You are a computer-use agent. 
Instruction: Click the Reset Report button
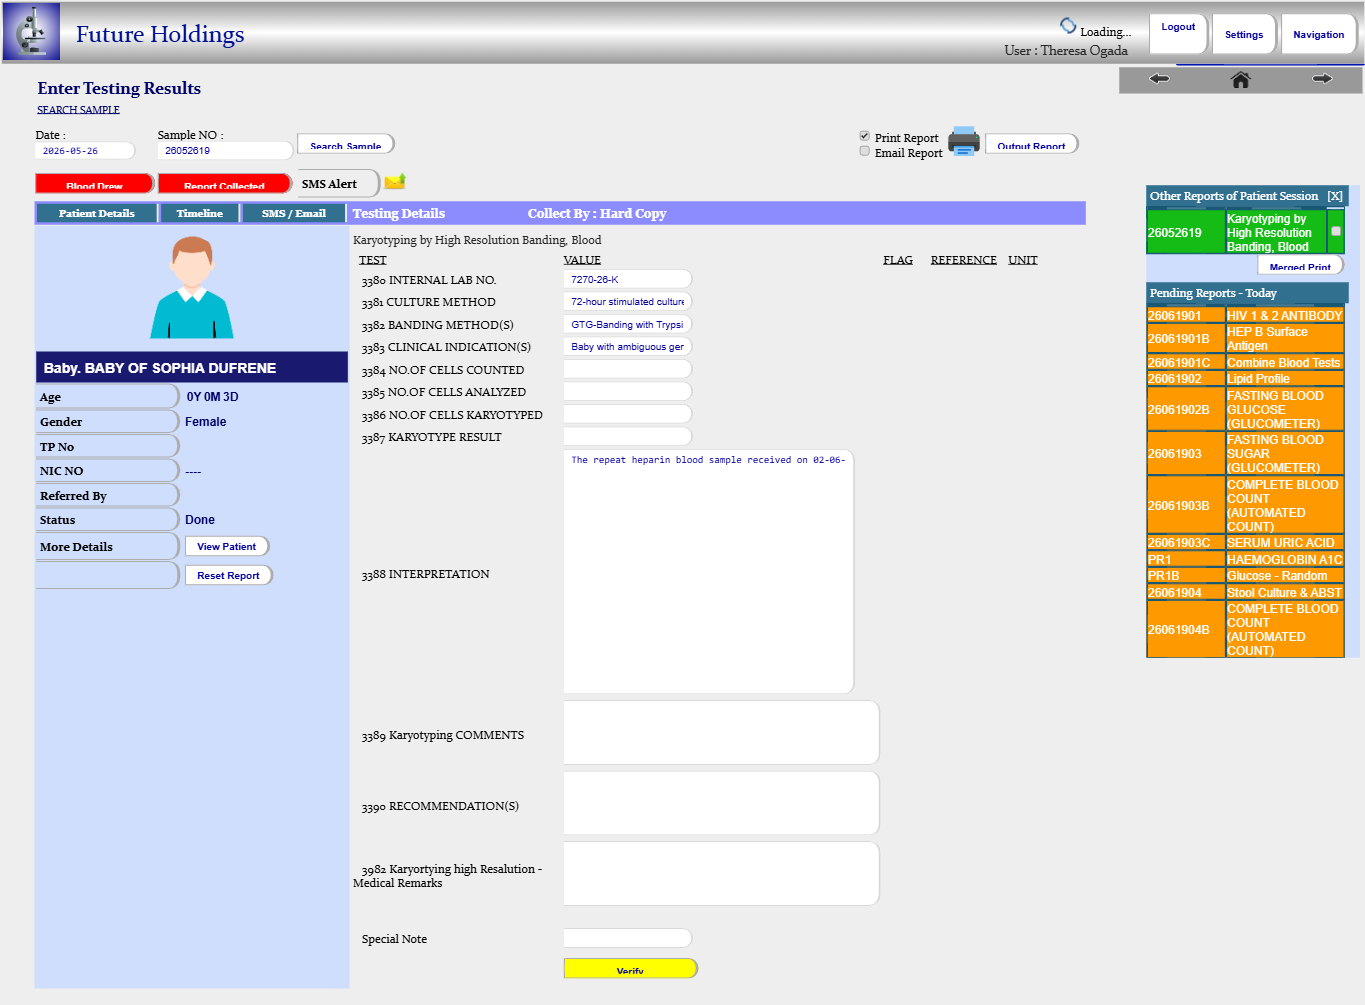[x=228, y=576]
